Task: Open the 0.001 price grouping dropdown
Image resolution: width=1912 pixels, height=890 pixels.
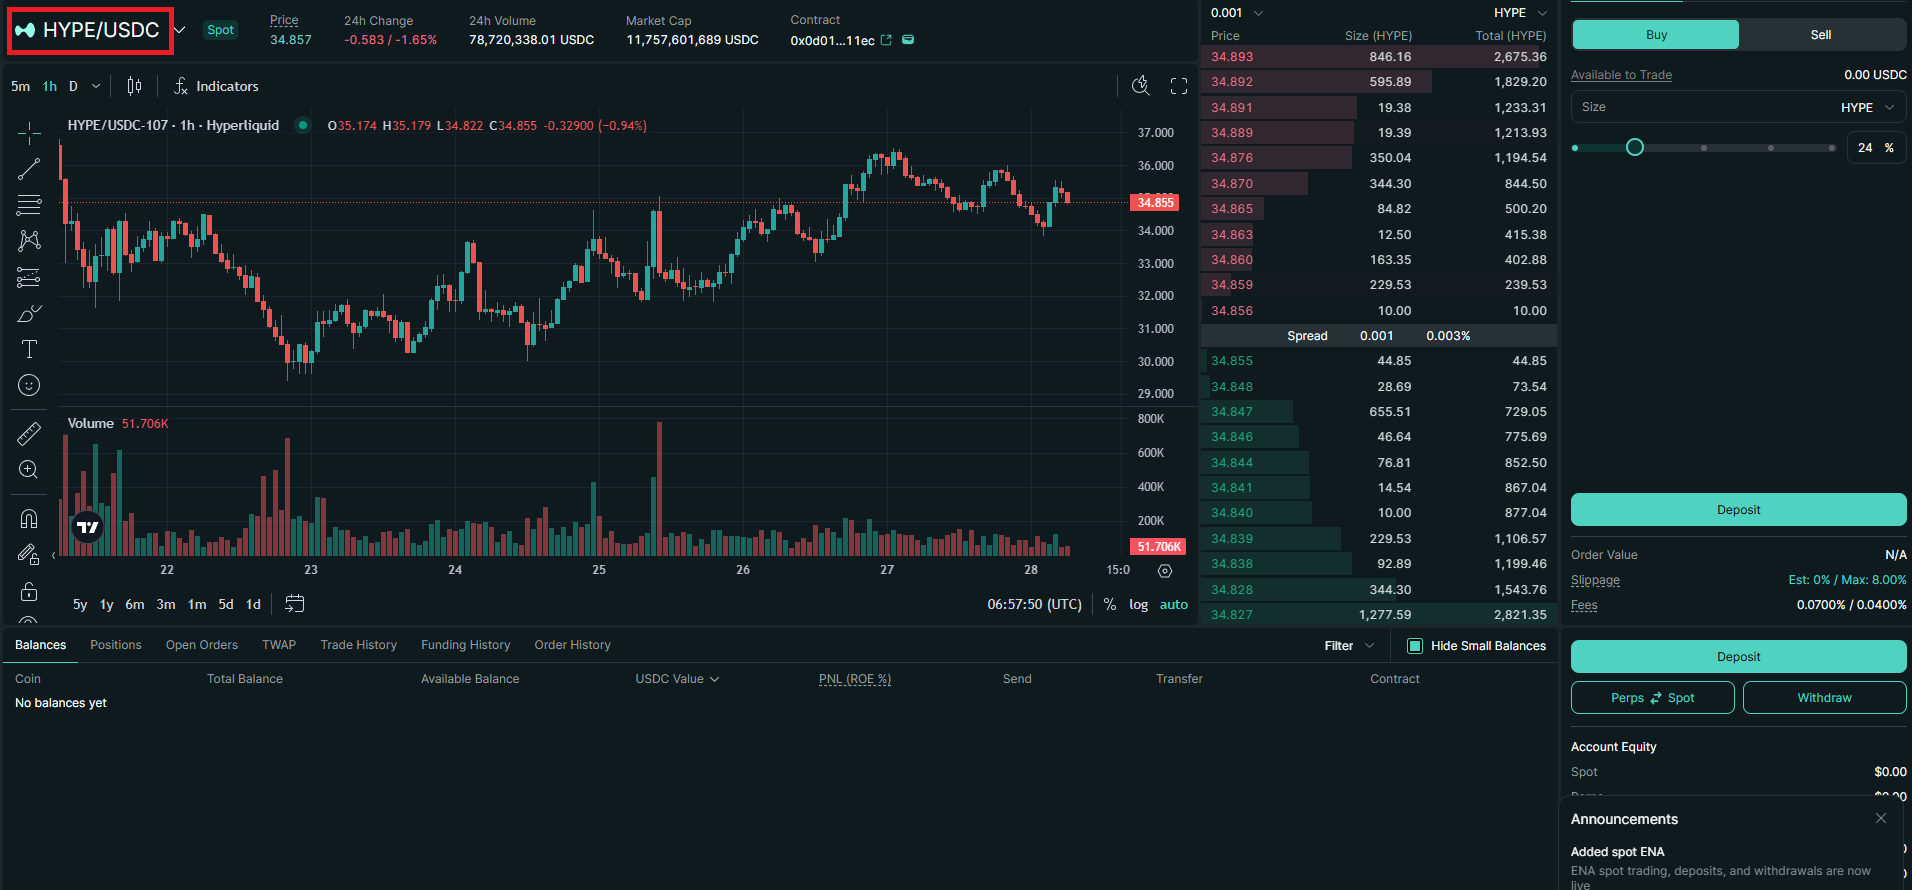Action: pos(1237,13)
